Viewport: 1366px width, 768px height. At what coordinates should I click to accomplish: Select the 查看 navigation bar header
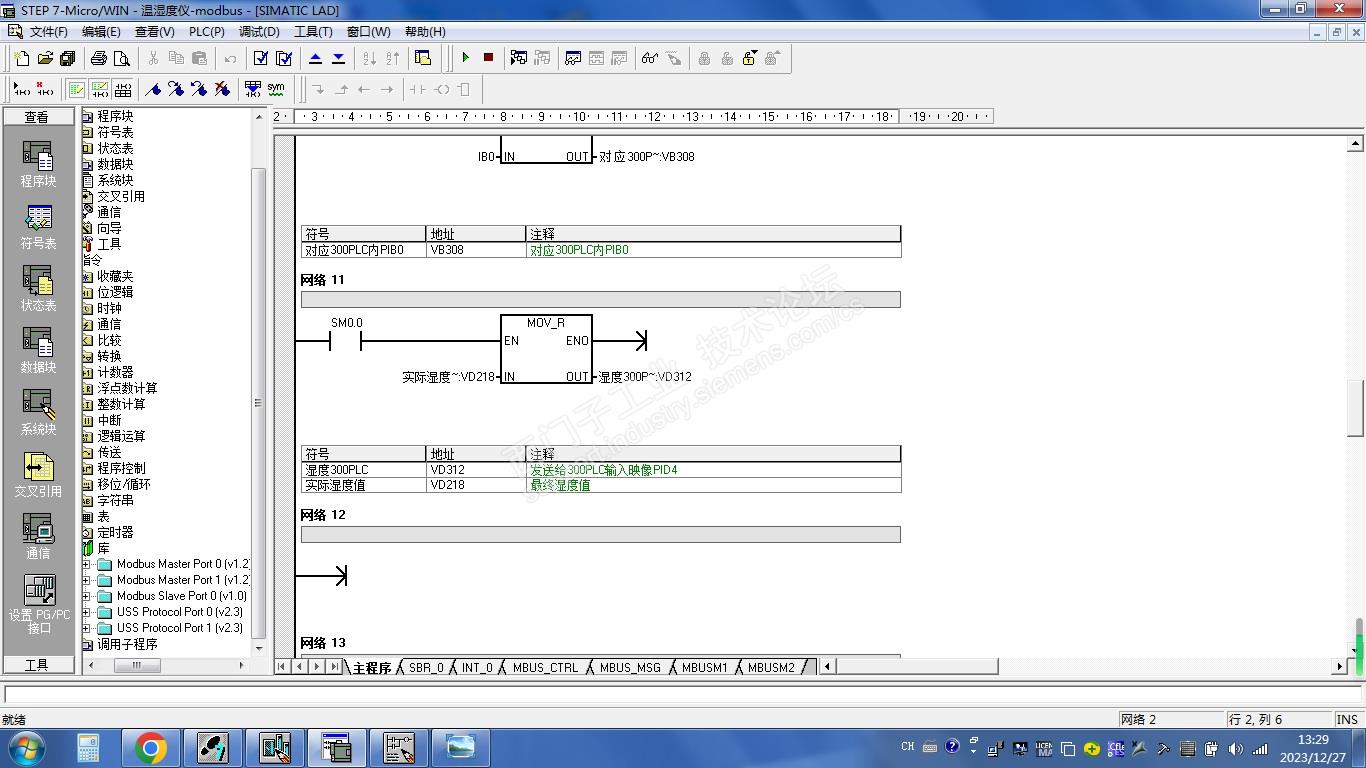pyautogui.click(x=38, y=117)
